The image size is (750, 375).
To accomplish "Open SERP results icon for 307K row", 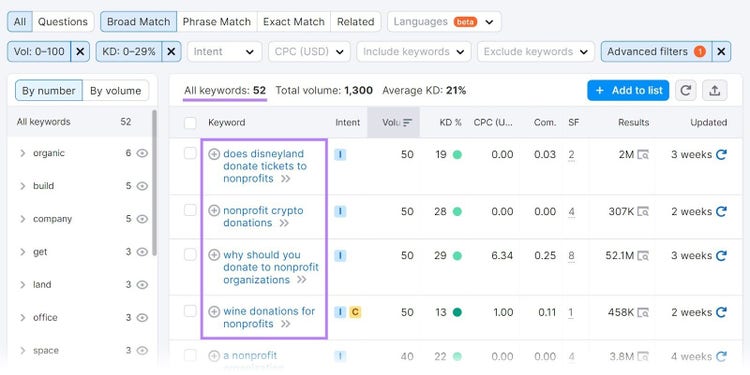I will tap(643, 211).
